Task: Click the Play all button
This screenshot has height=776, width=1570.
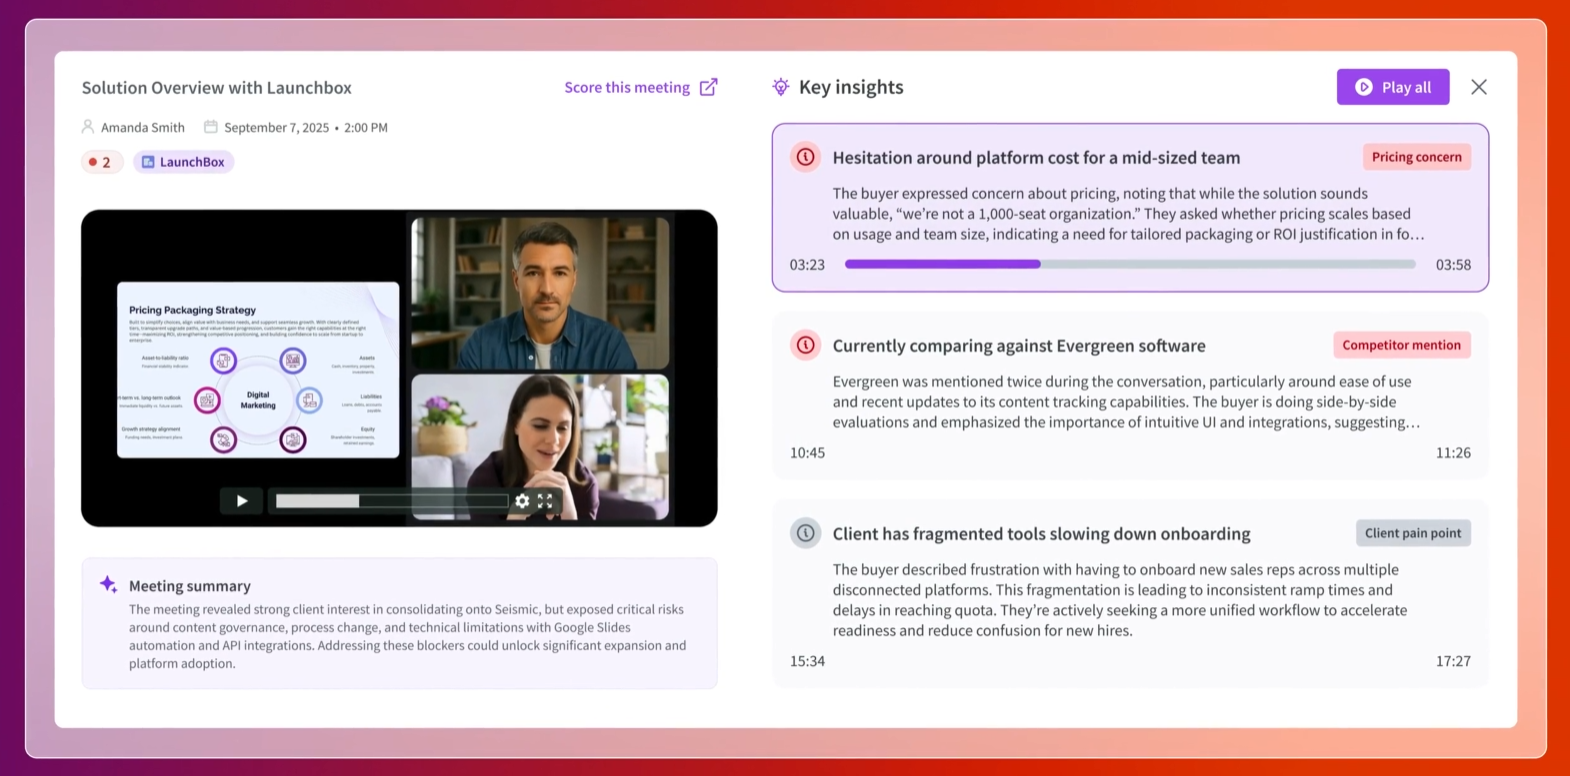Action: [x=1393, y=87]
